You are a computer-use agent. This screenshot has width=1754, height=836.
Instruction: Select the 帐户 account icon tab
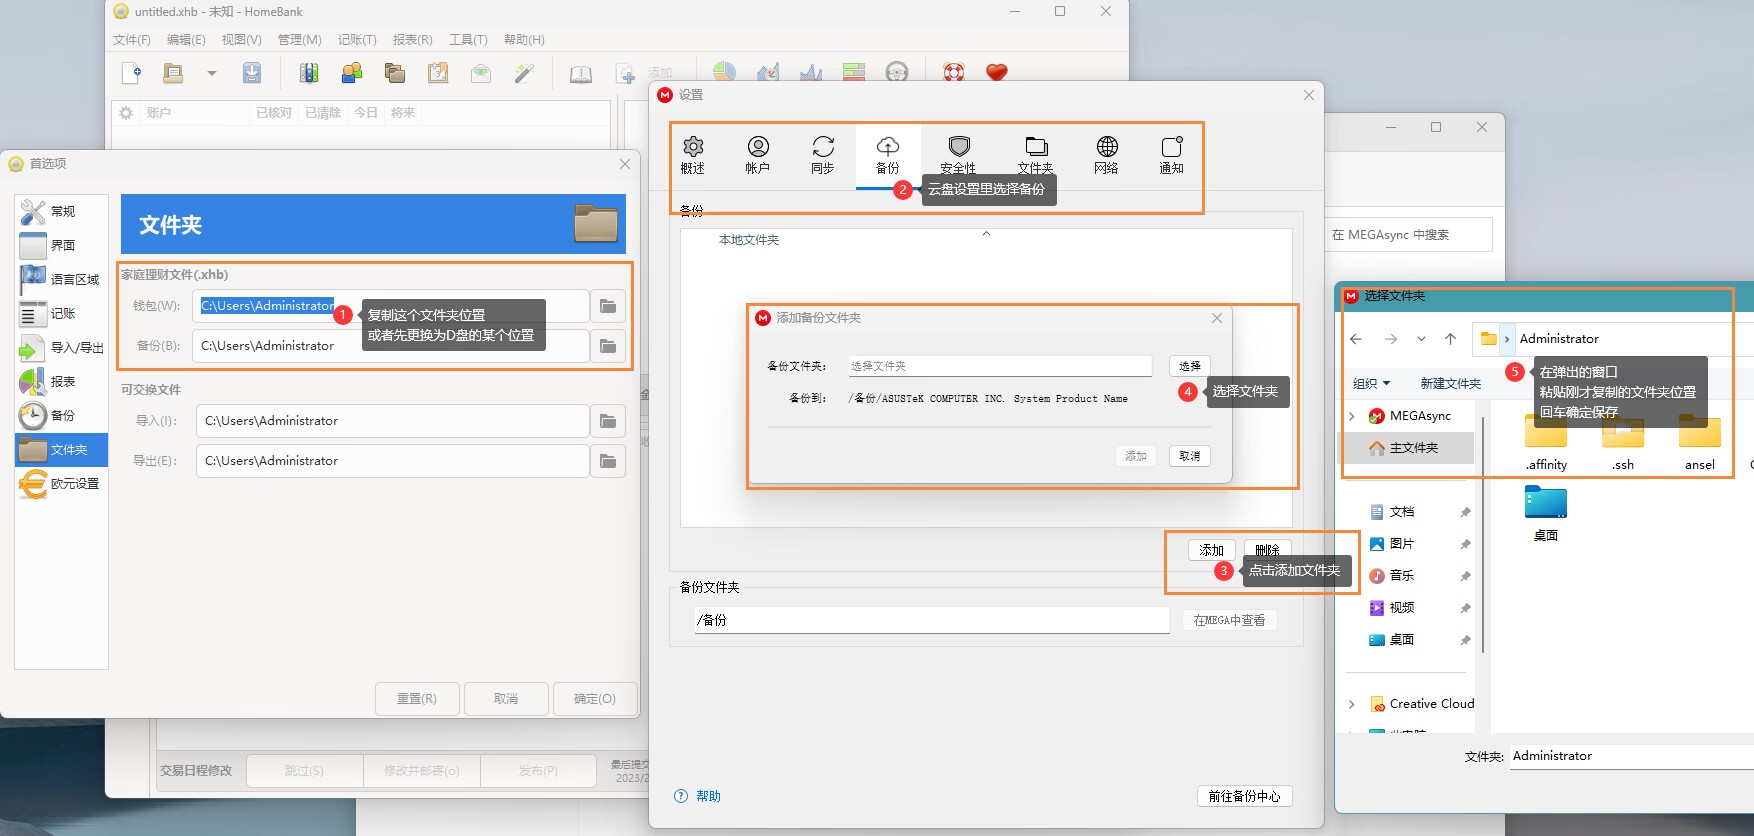click(x=758, y=154)
